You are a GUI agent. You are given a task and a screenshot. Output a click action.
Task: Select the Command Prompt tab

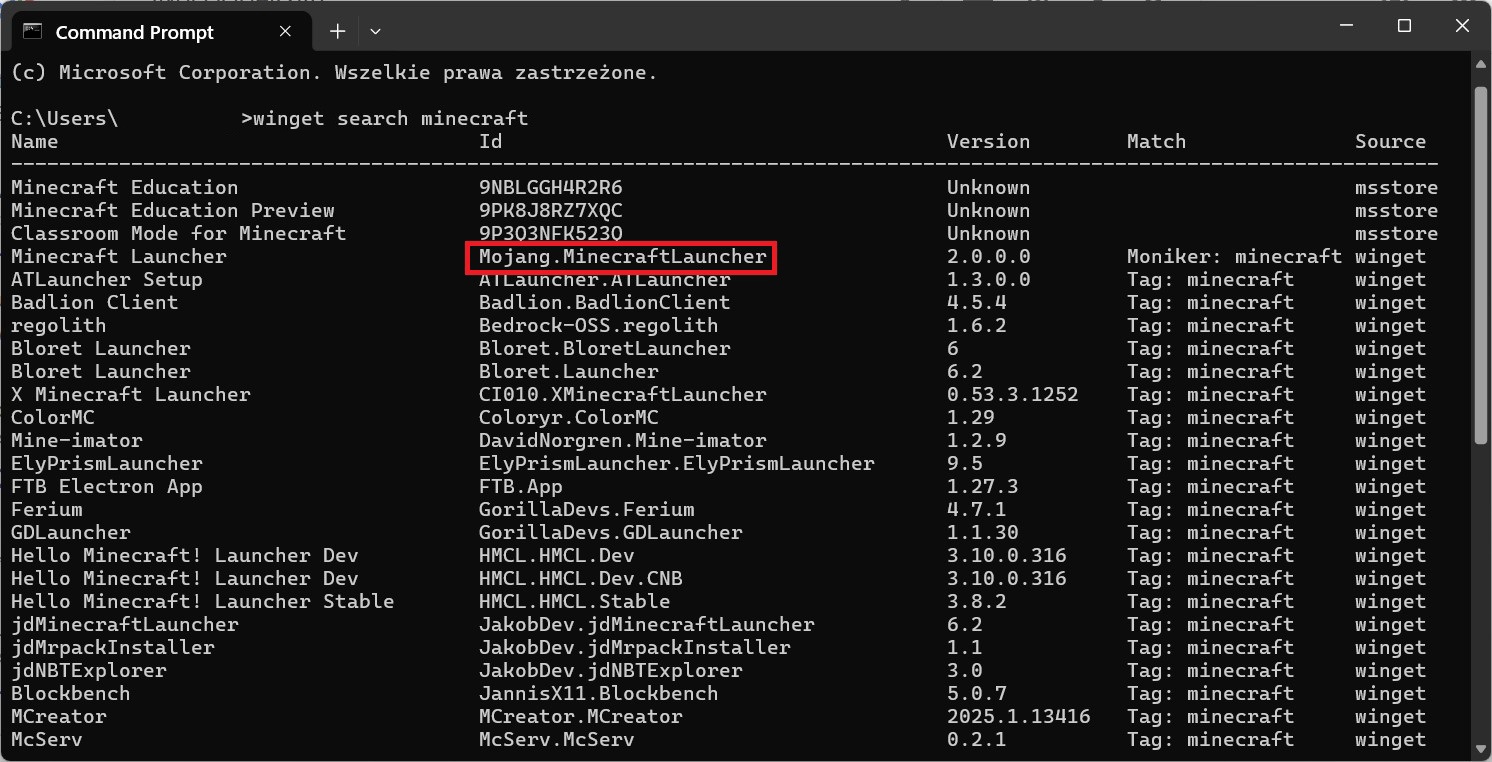click(160, 31)
